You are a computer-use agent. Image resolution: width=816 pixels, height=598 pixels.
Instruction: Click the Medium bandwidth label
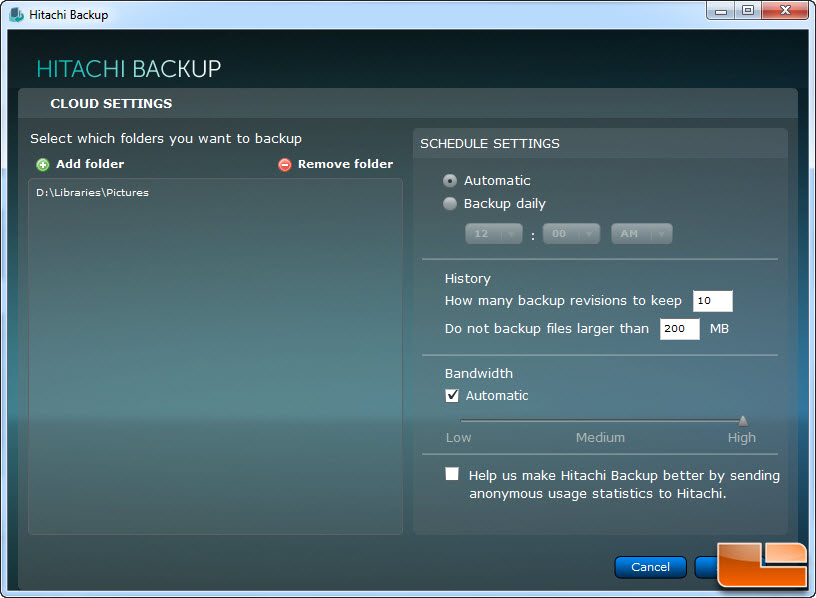[600, 438]
